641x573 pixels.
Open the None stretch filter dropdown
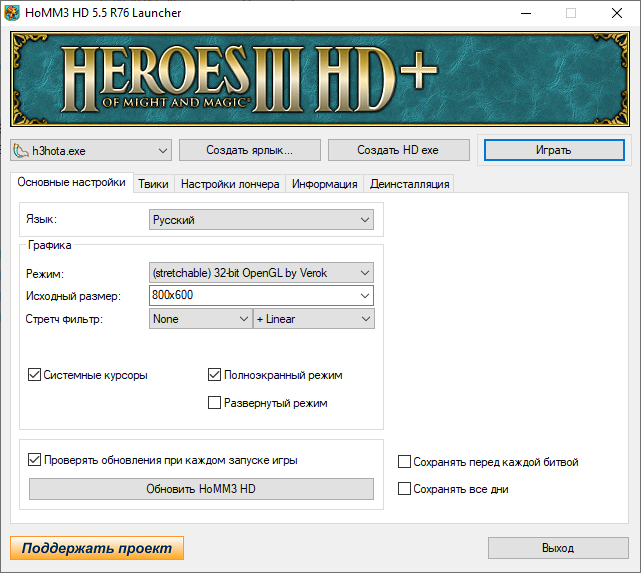coord(200,319)
